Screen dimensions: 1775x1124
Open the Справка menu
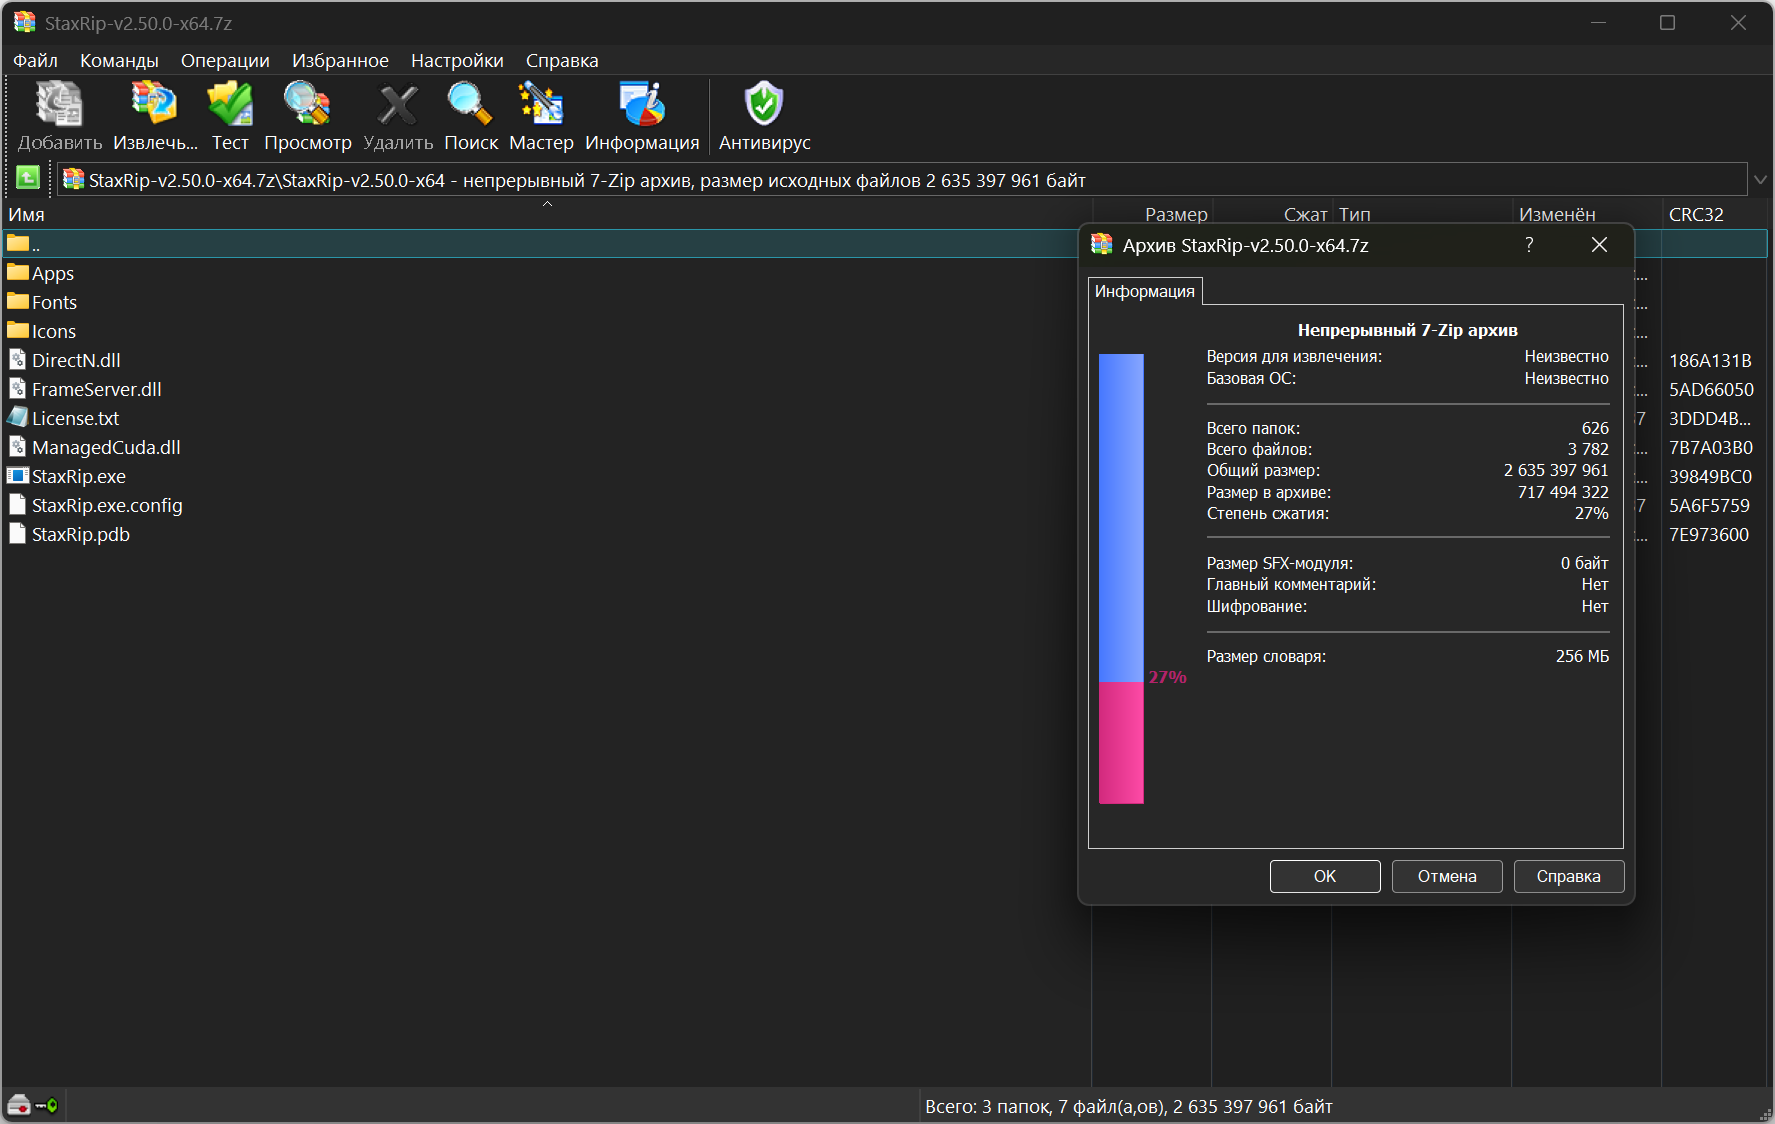click(x=562, y=61)
